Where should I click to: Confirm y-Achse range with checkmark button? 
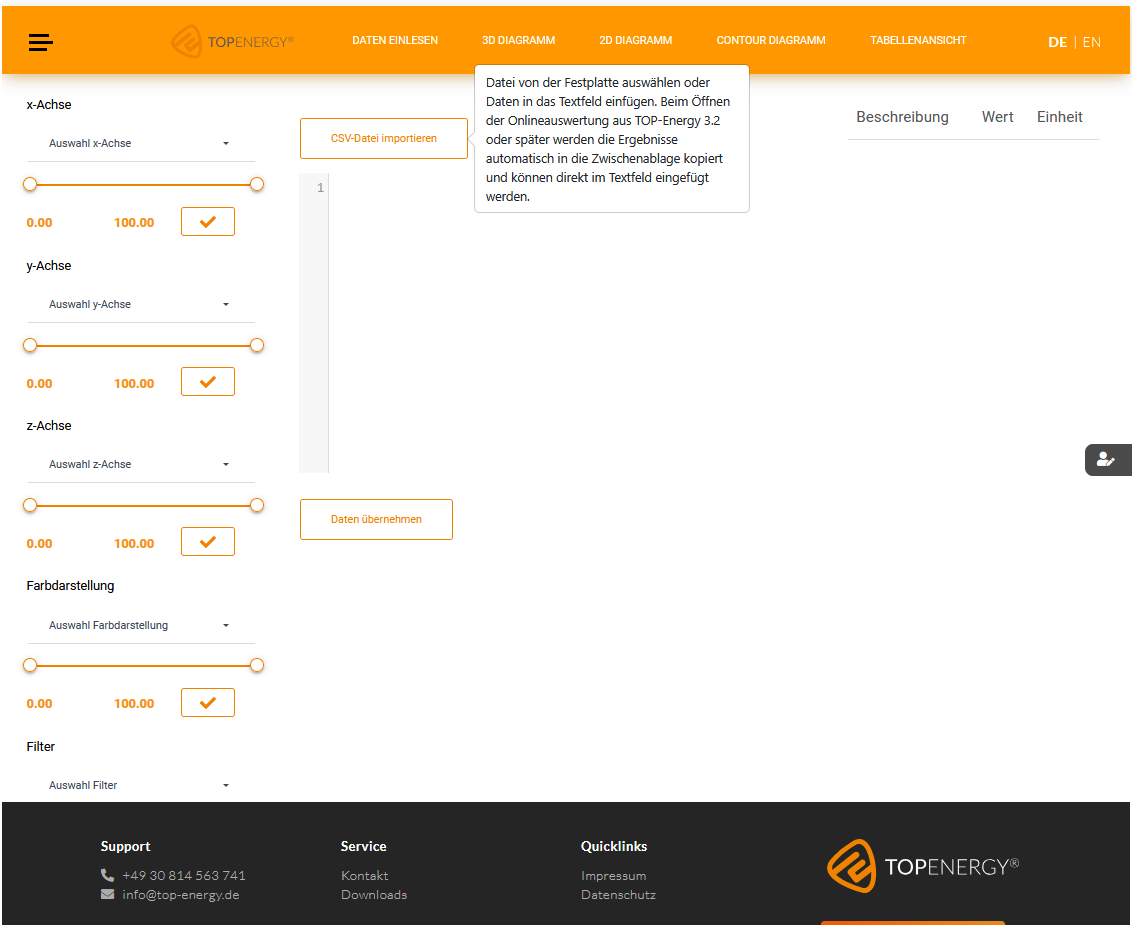pyautogui.click(x=208, y=382)
